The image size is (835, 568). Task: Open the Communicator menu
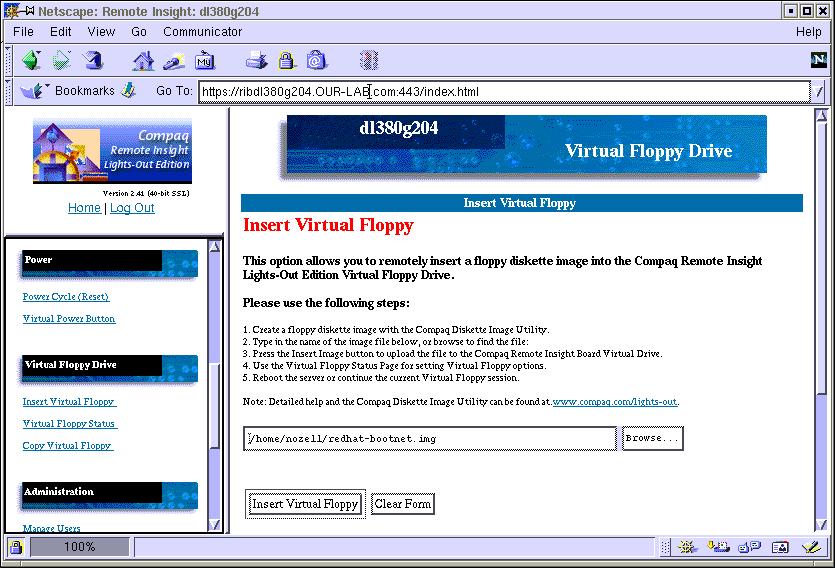(x=202, y=32)
